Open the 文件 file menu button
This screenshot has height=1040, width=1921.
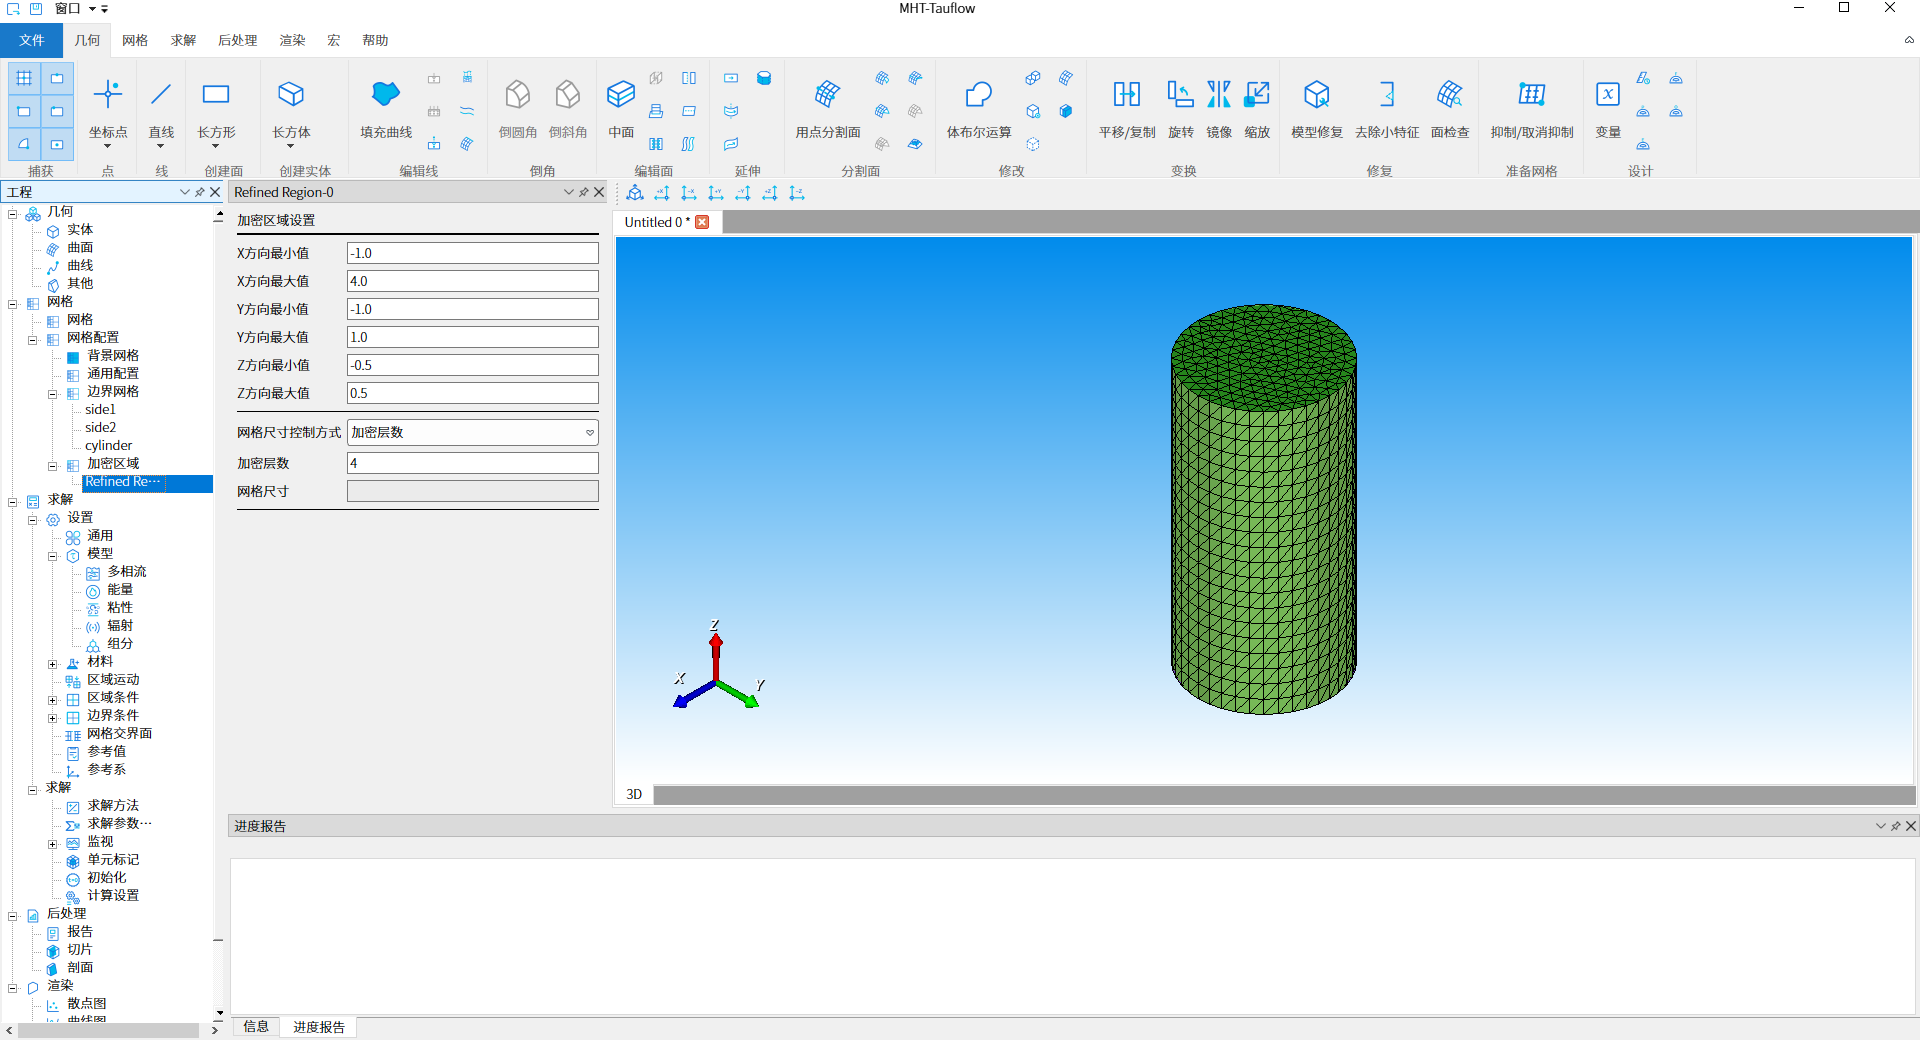point(31,40)
